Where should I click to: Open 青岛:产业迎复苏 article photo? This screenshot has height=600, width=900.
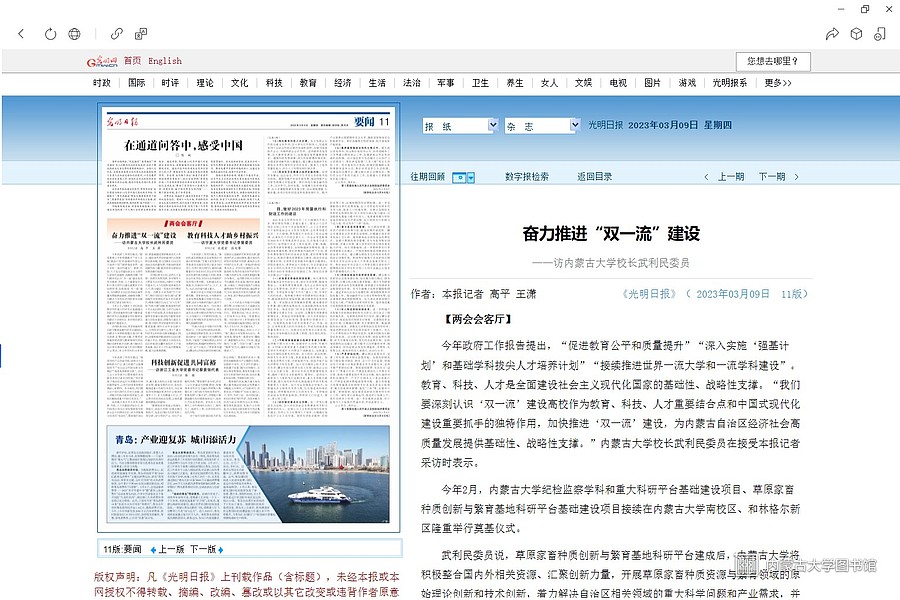319,474
